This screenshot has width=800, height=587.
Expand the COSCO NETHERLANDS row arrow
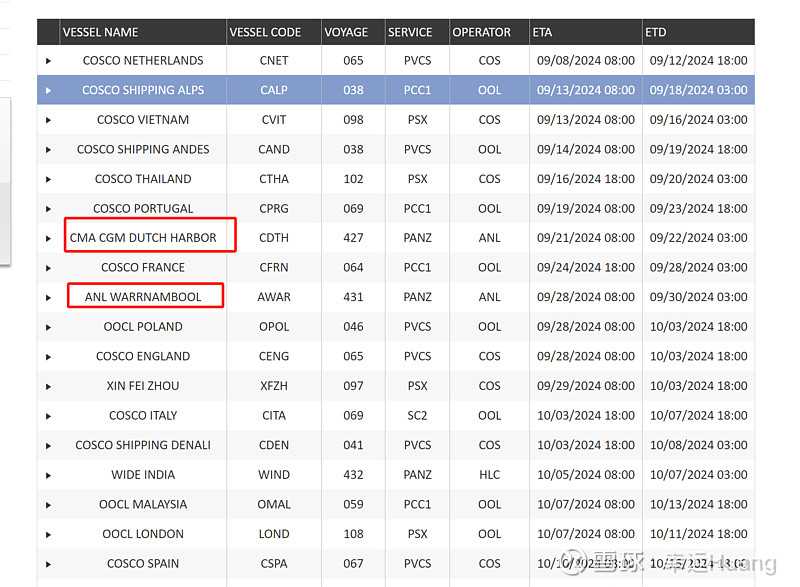click(x=48, y=61)
